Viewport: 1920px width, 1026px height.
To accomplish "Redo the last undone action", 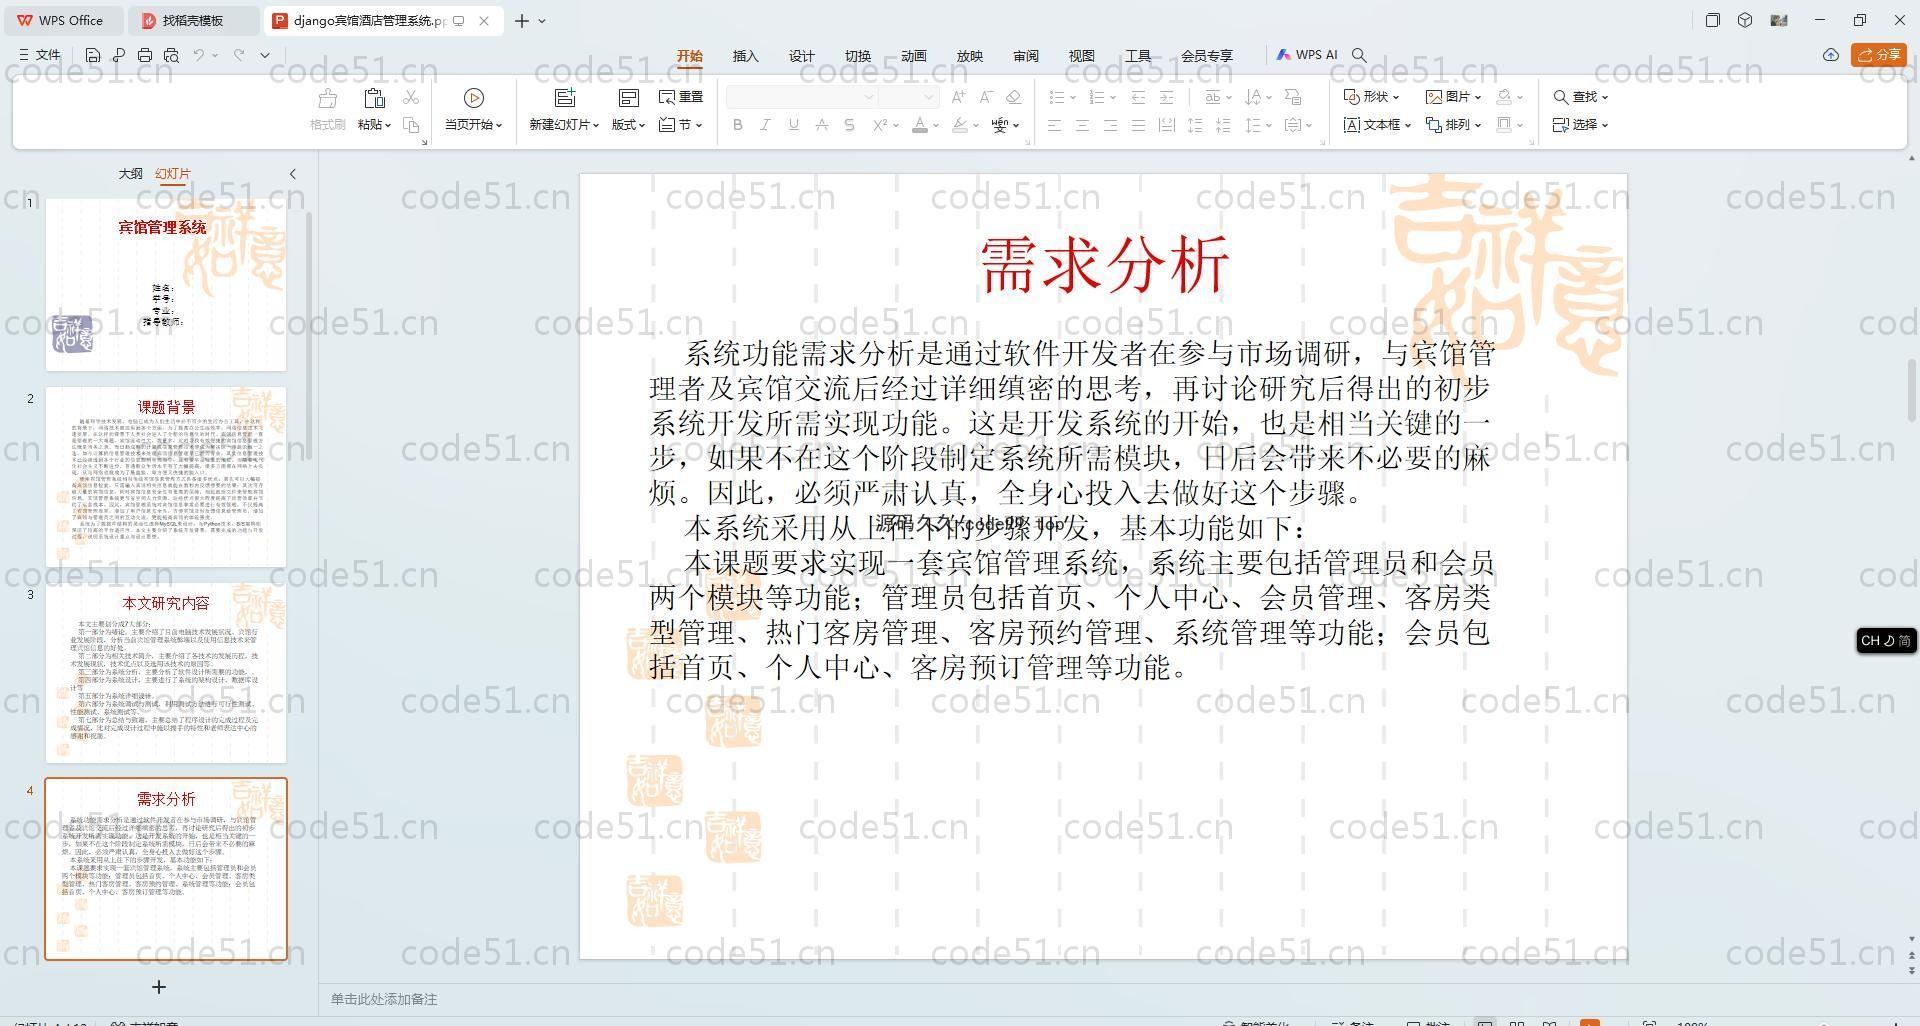I will click(x=239, y=55).
